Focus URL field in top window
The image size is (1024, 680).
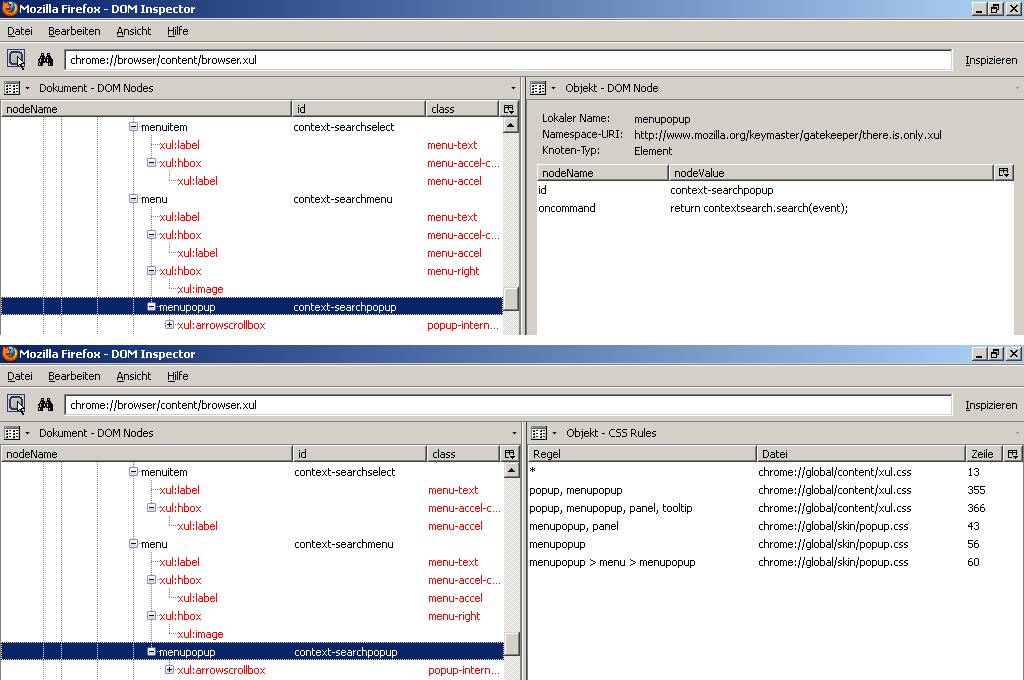click(507, 59)
